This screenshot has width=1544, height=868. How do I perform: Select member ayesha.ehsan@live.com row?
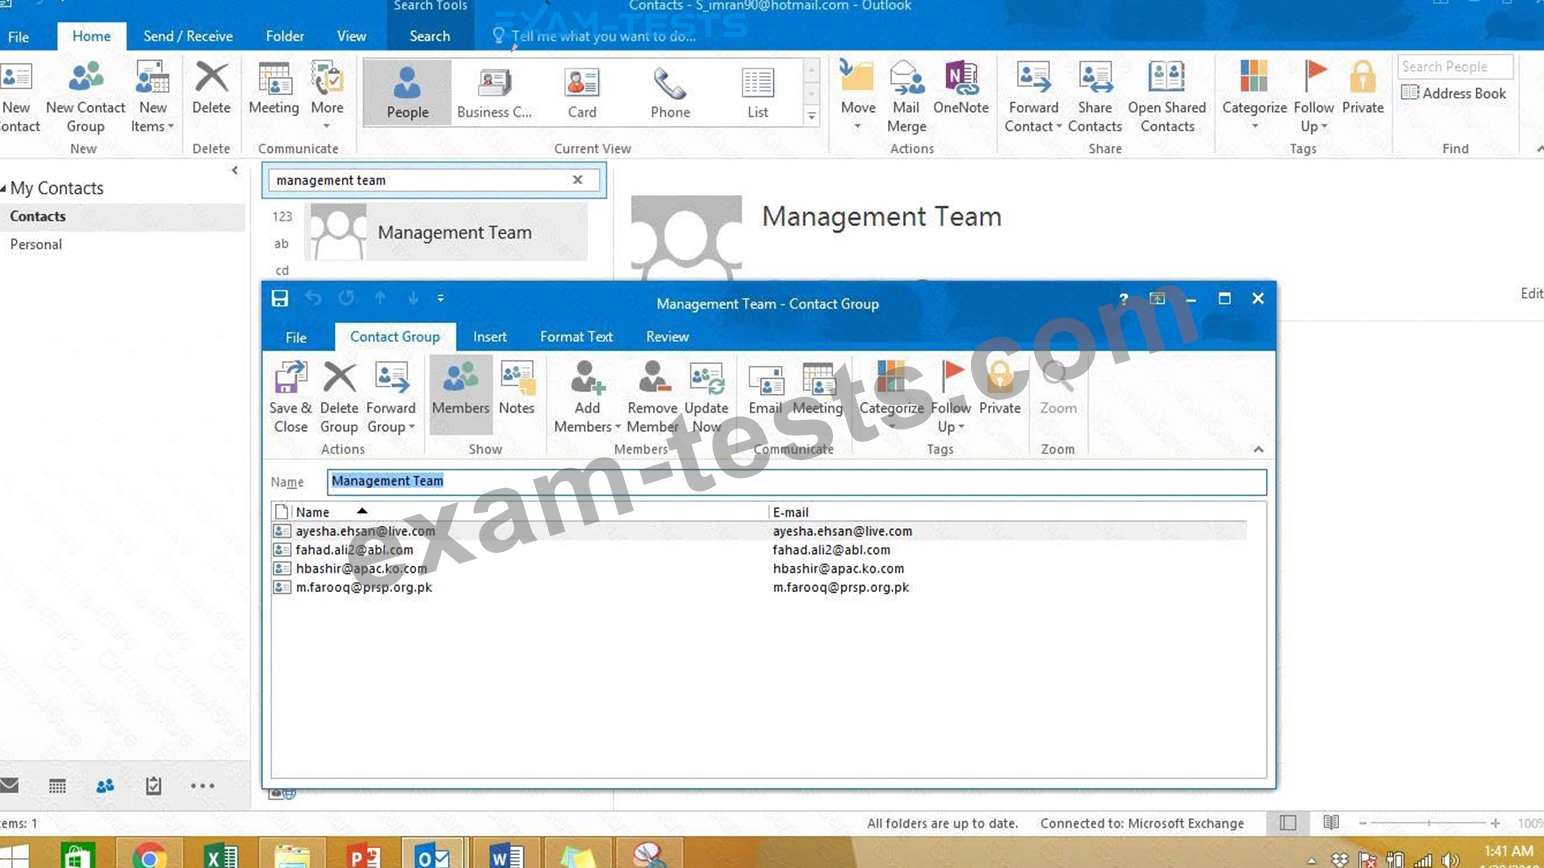coord(759,531)
